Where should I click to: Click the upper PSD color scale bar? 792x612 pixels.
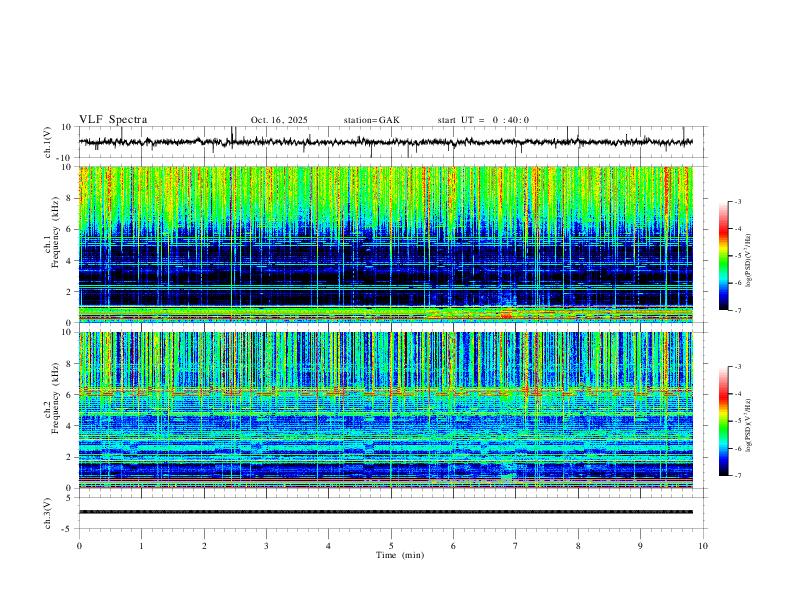tap(724, 256)
